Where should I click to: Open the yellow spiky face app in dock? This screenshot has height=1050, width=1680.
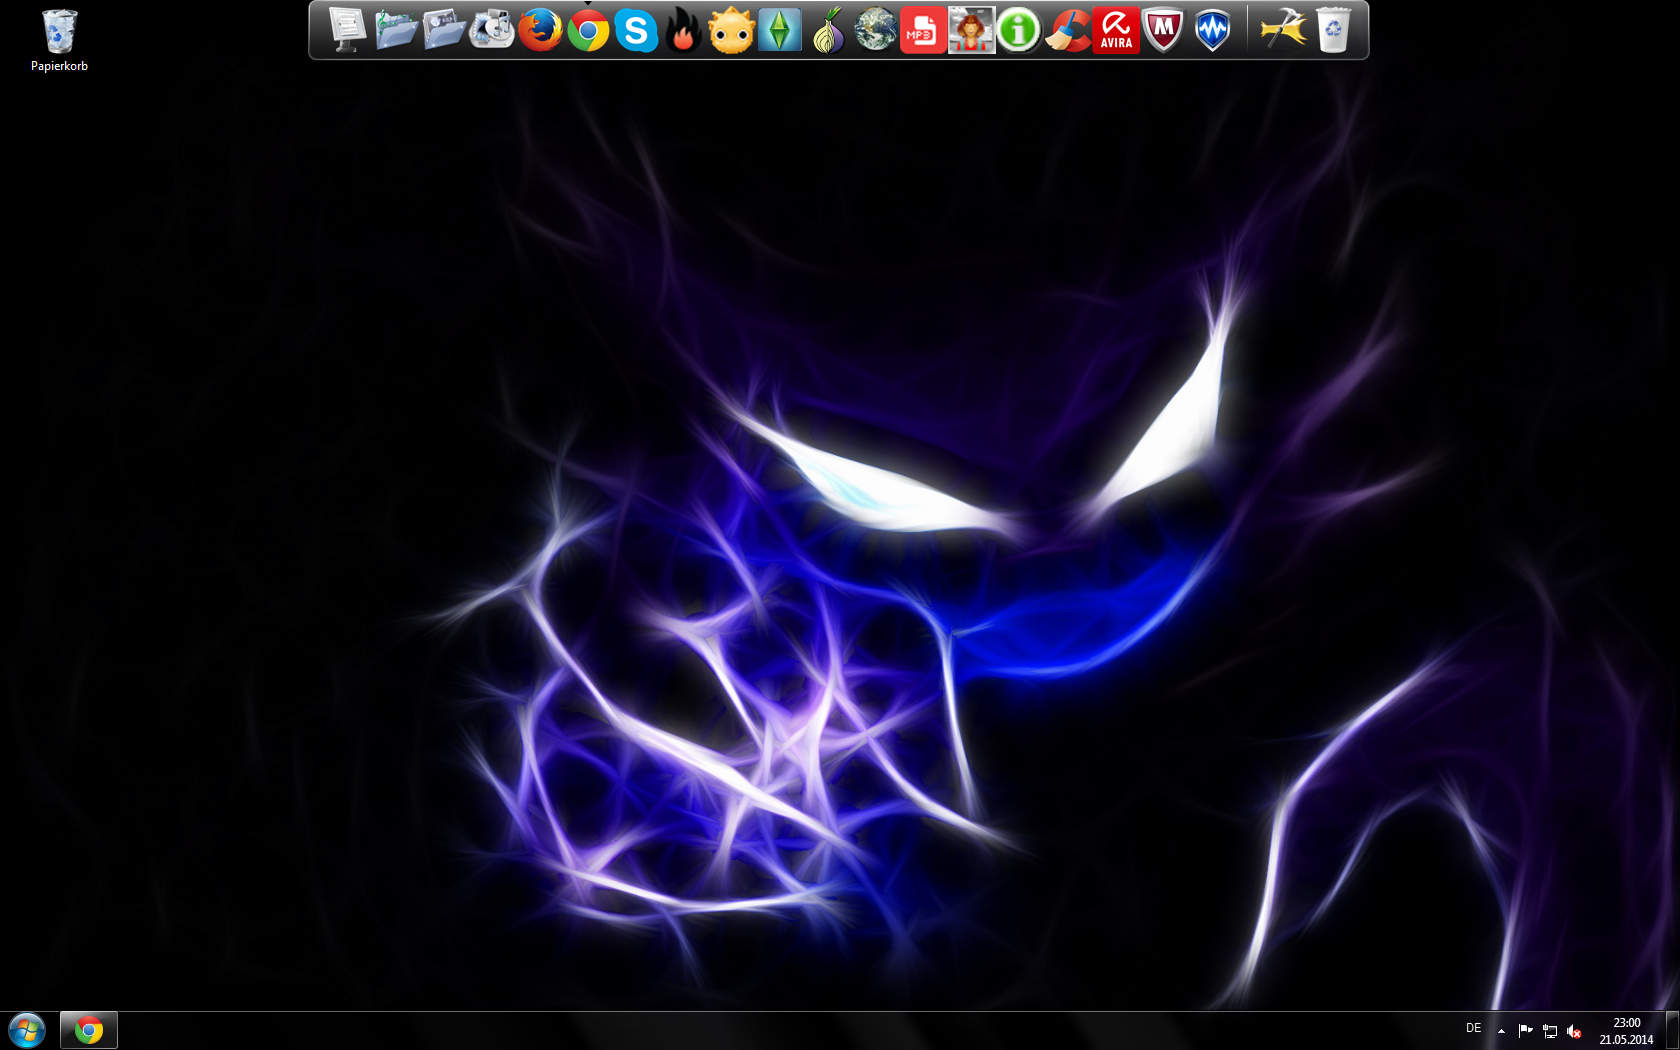tap(731, 30)
